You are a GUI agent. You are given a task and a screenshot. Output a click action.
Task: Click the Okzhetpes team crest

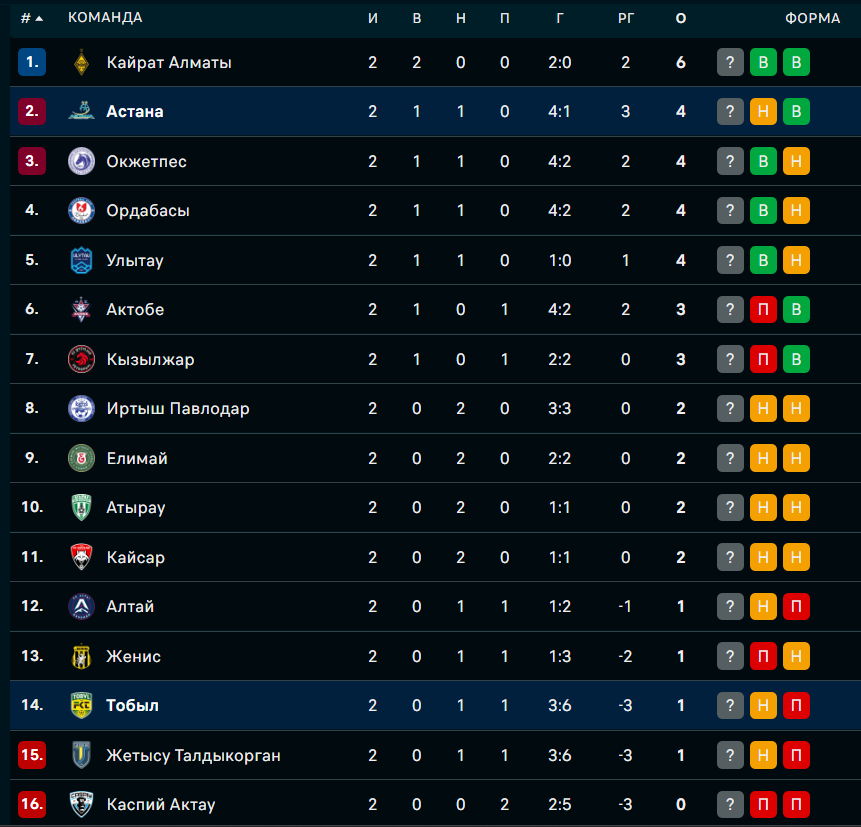point(81,161)
